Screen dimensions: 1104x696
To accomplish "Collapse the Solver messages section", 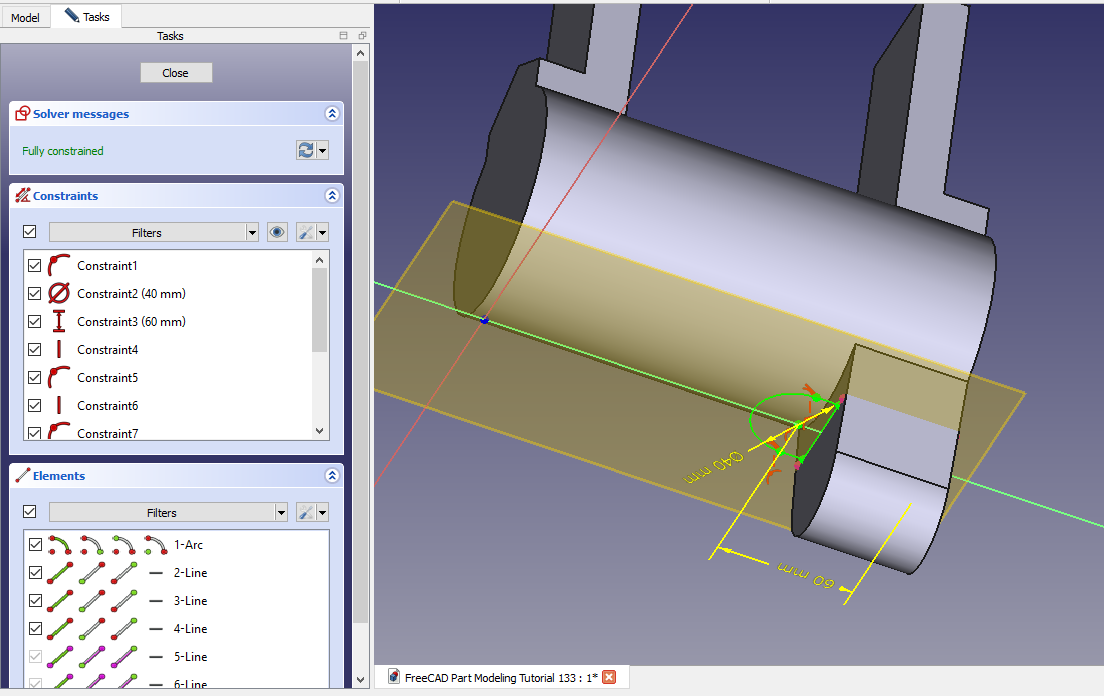I will tap(332, 114).
